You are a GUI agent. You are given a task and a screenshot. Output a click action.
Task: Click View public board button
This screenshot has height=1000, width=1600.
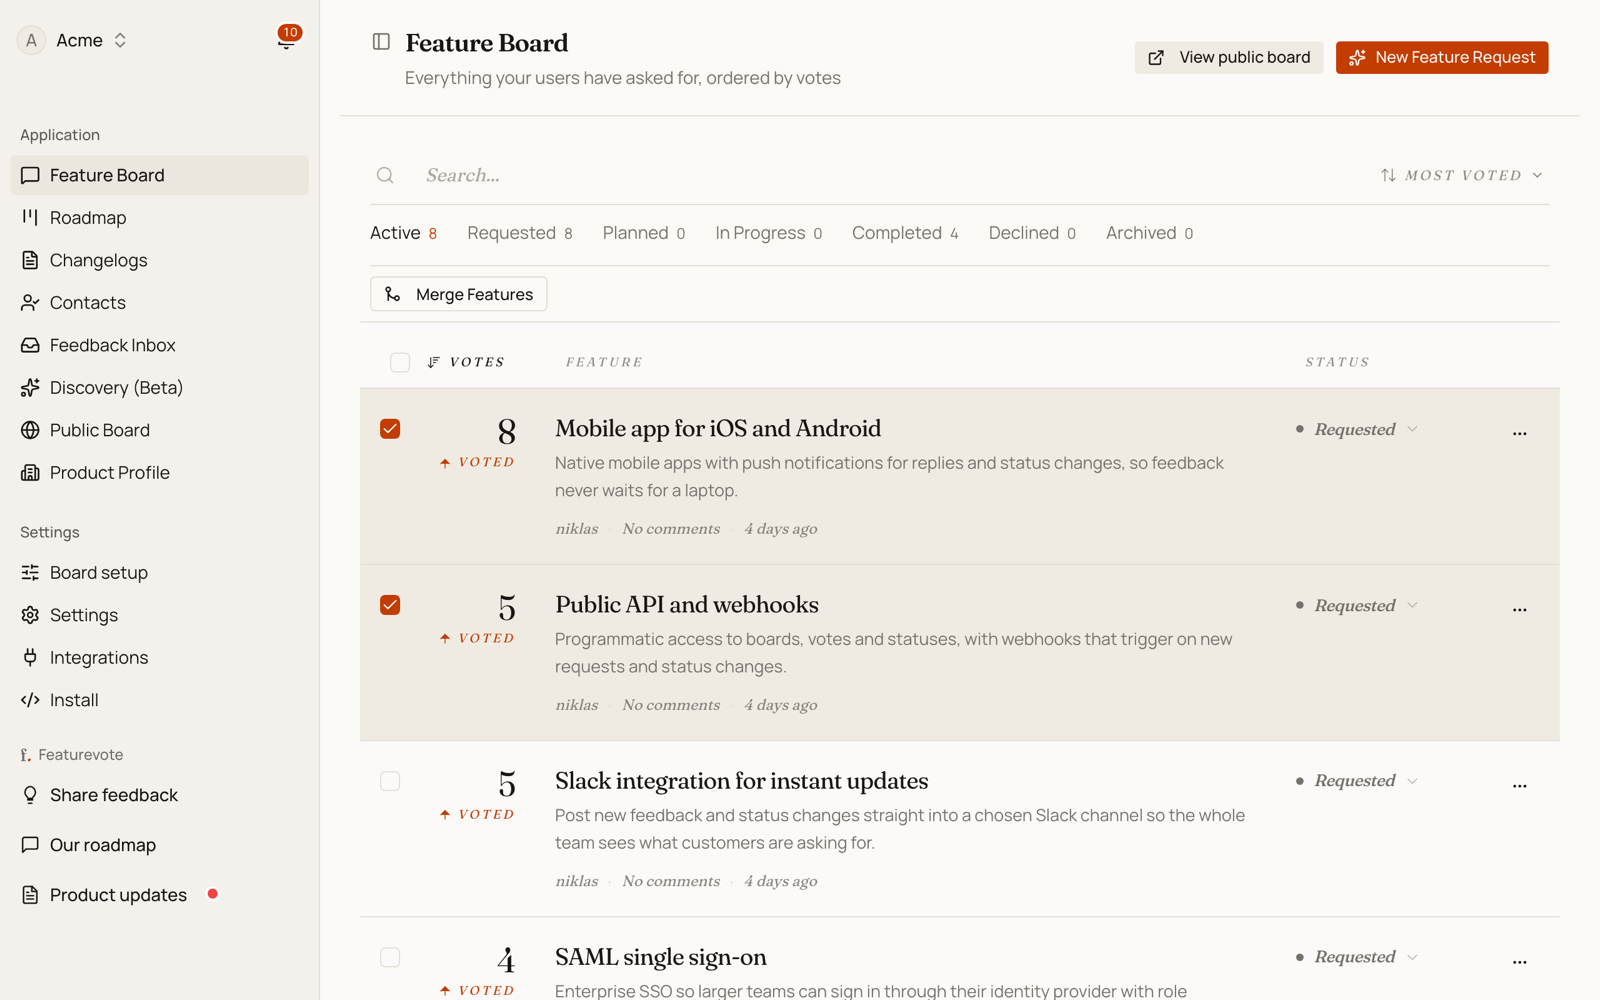coord(1229,57)
